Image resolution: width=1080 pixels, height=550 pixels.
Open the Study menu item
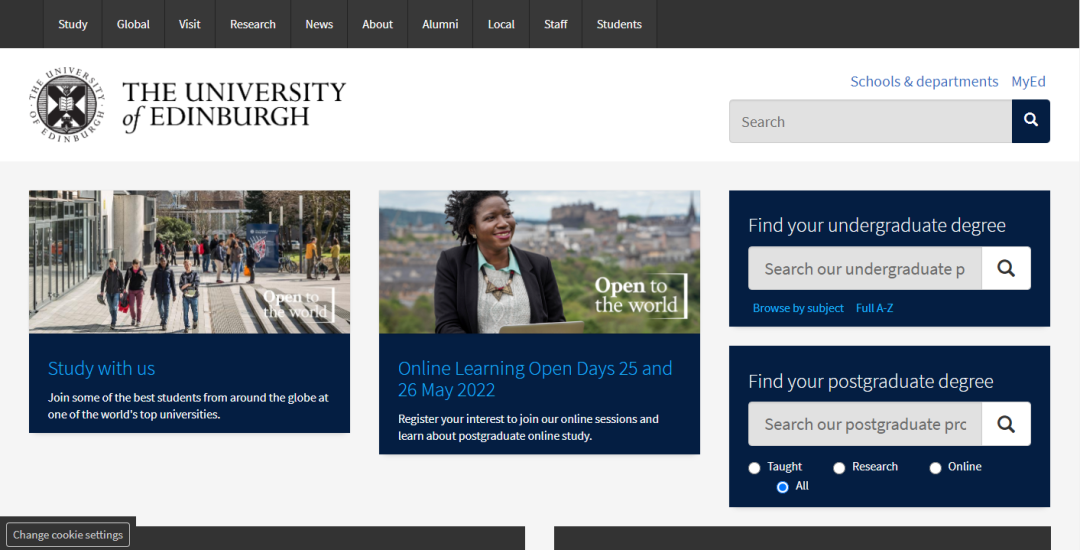coord(73,24)
